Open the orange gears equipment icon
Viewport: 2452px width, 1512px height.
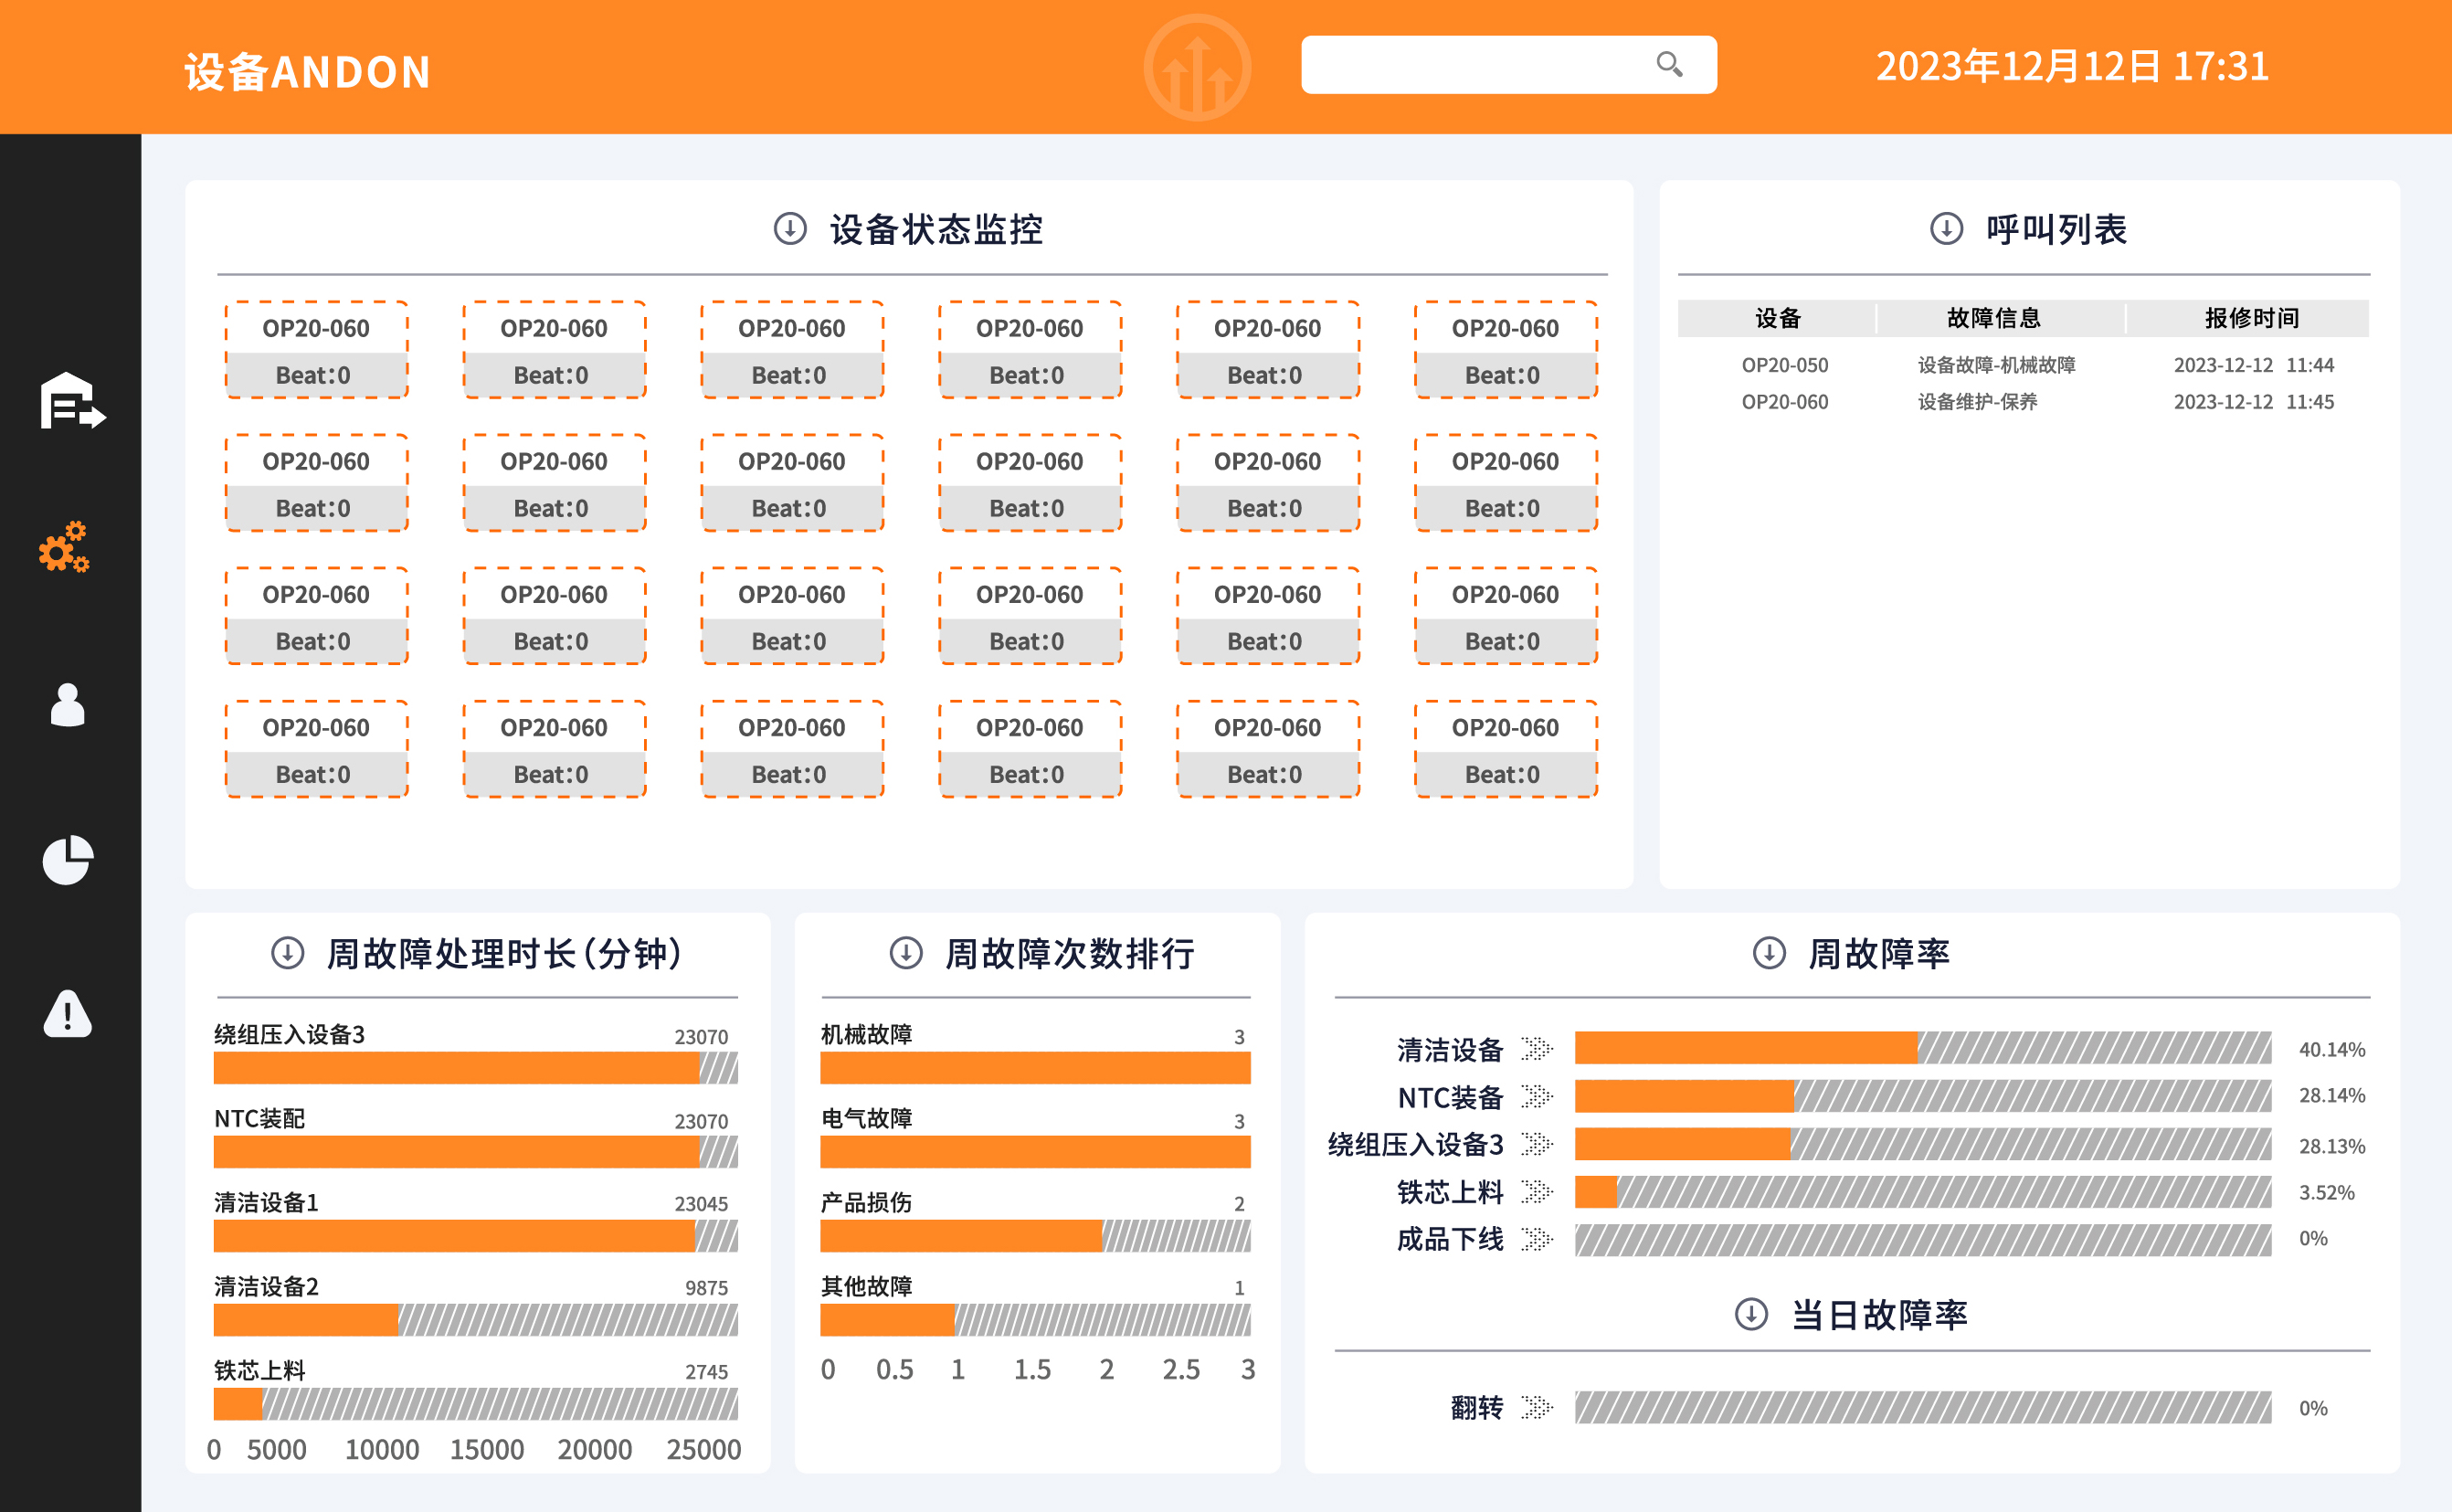click(65, 547)
